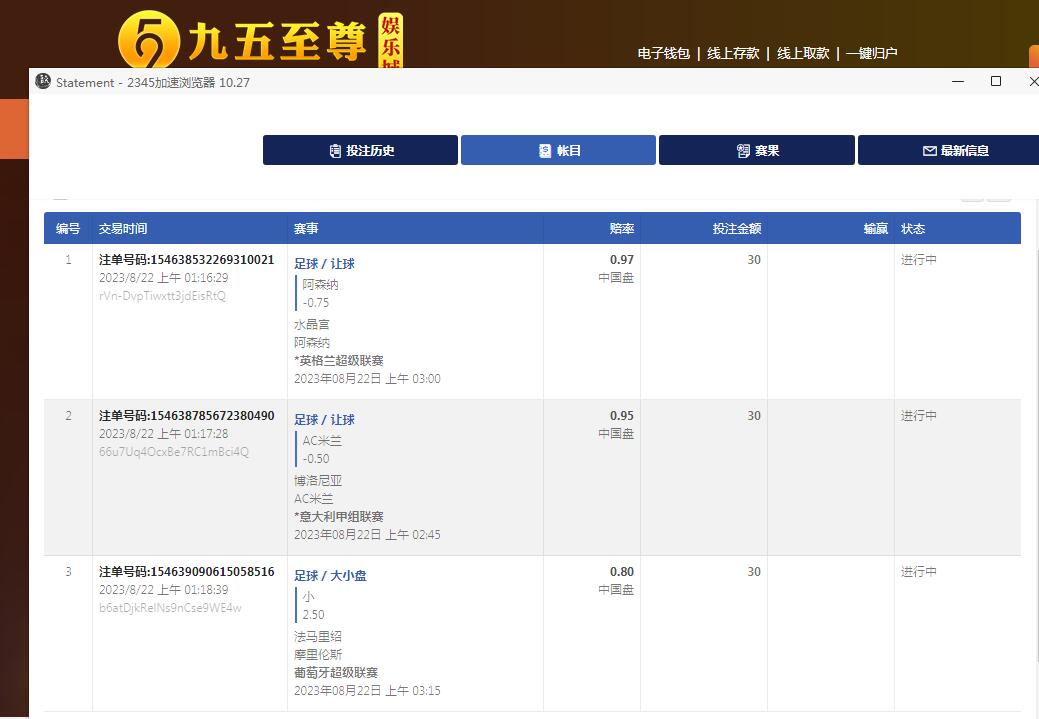
Task: Click the 九五至尊 site logo
Action: [260, 40]
